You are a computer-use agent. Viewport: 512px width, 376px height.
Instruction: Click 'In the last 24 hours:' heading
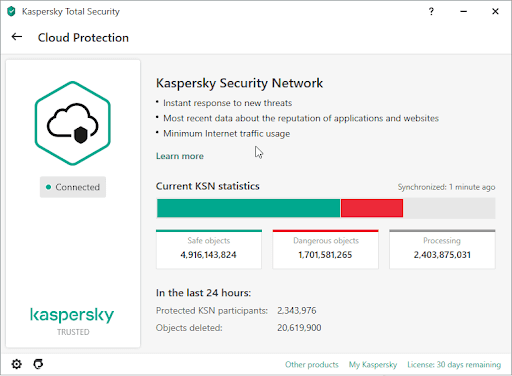click(x=203, y=293)
